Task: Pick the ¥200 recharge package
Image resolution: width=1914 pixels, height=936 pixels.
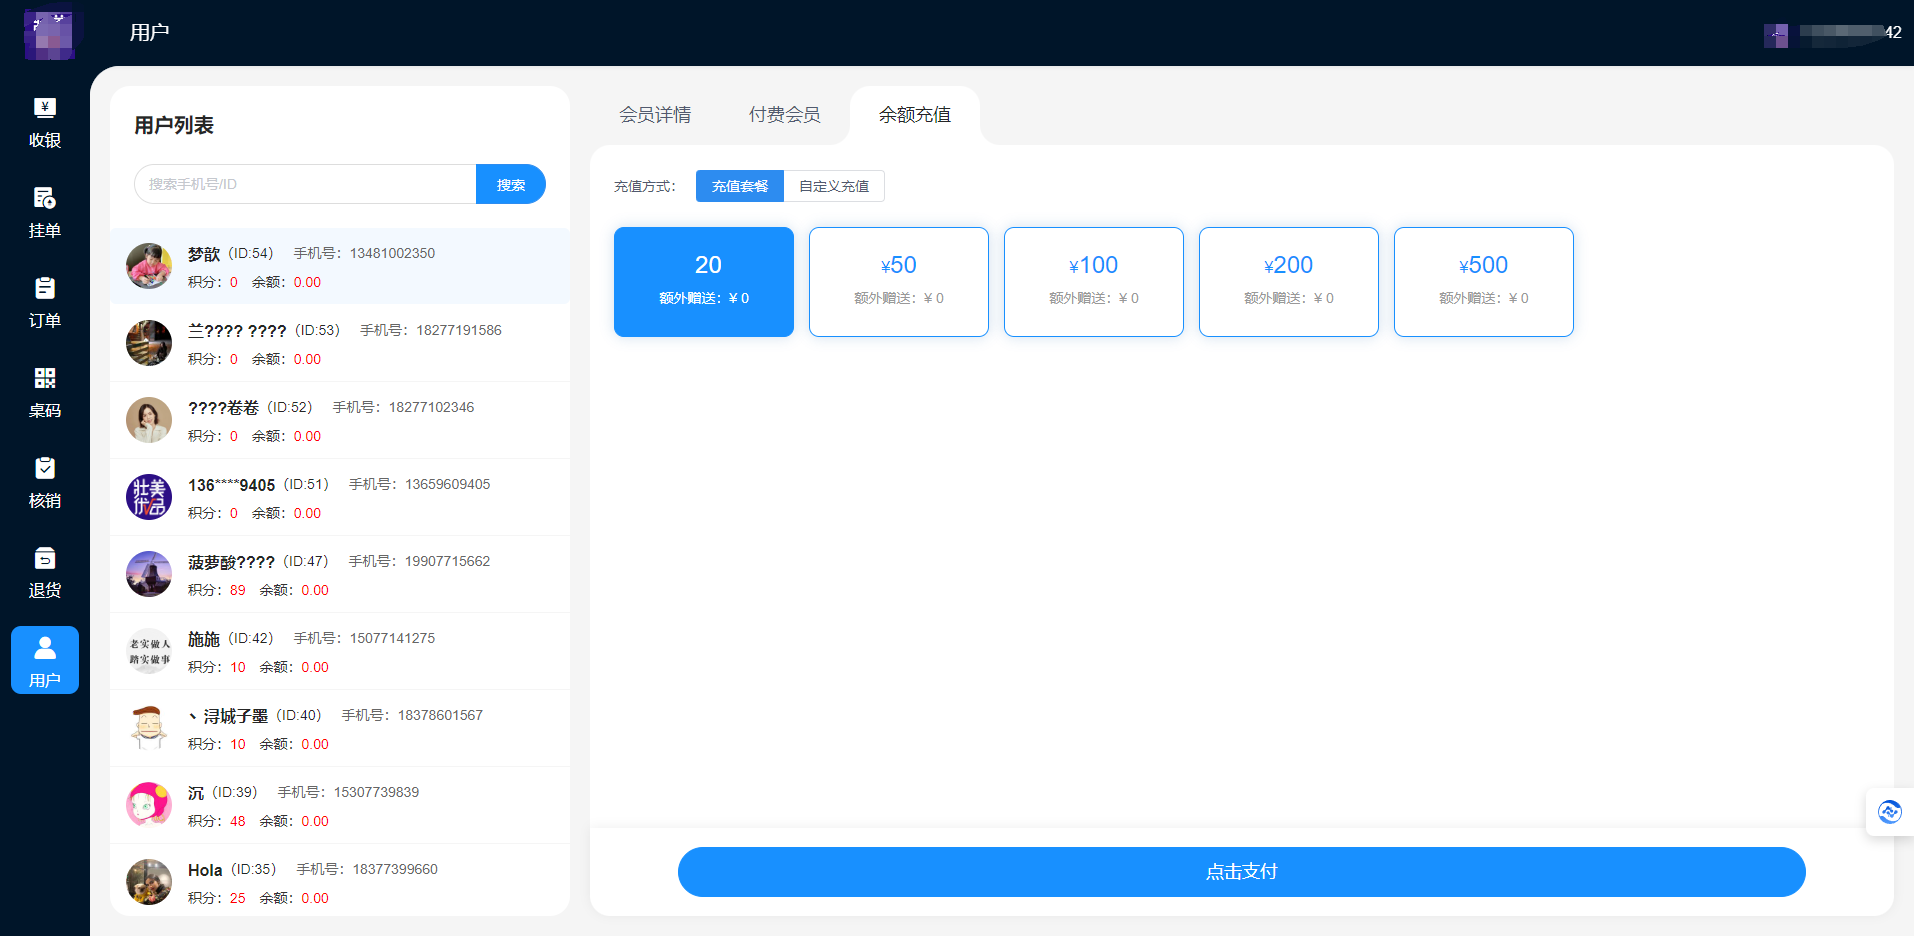Action: click(x=1288, y=282)
